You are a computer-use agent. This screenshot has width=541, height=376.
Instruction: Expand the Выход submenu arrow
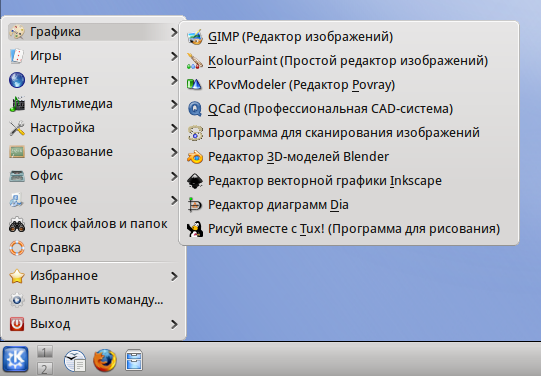pyautogui.click(x=174, y=324)
